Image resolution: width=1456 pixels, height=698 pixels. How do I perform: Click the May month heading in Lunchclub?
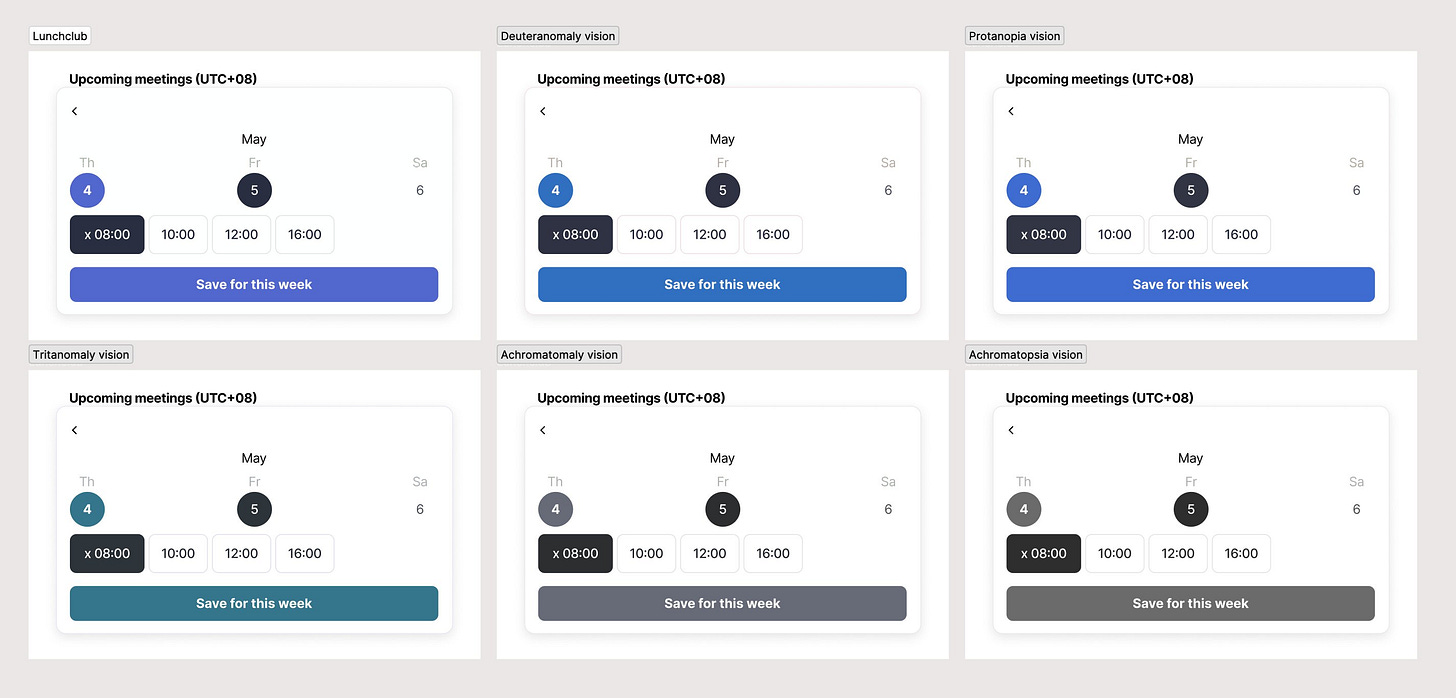(253, 139)
